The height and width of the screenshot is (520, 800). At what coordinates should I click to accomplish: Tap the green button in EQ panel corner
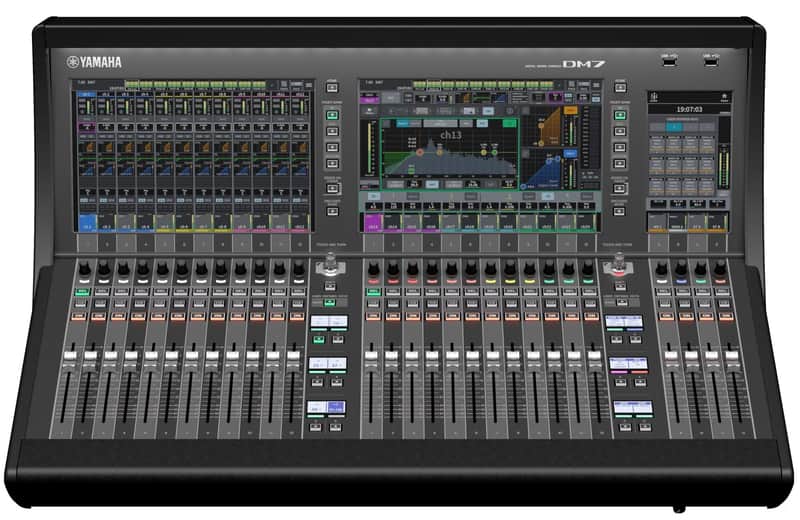pos(509,123)
